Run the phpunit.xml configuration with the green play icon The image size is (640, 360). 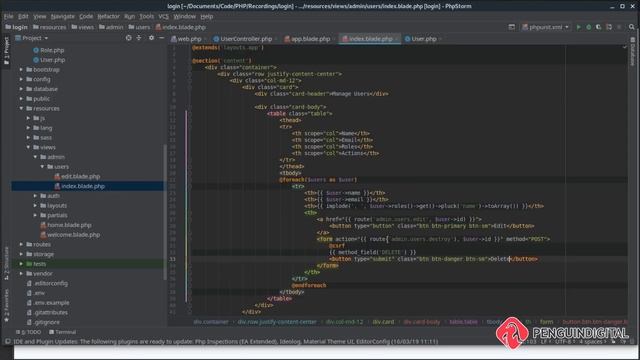point(578,27)
